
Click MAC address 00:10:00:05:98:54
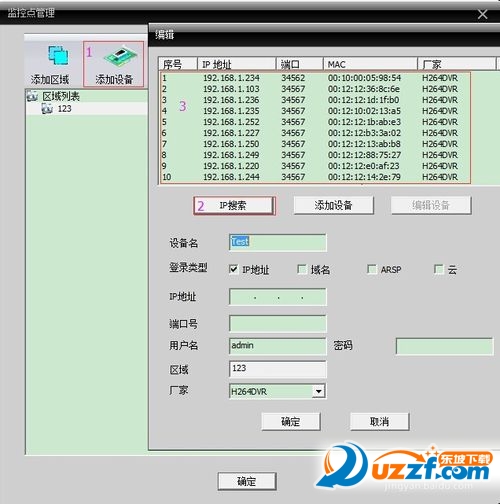click(x=364, y=78)
